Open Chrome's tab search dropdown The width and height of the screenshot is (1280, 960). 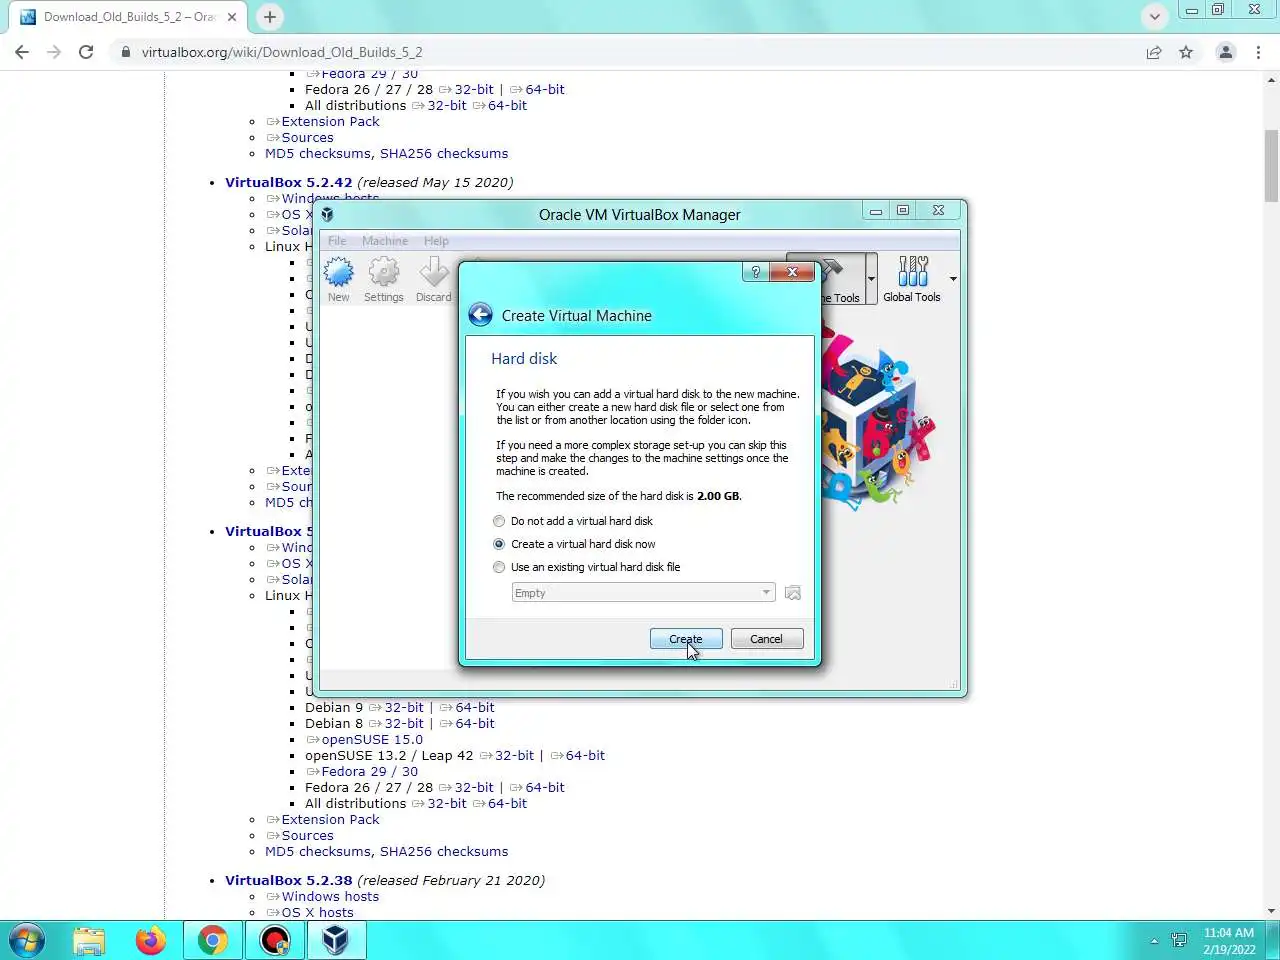1154,16
